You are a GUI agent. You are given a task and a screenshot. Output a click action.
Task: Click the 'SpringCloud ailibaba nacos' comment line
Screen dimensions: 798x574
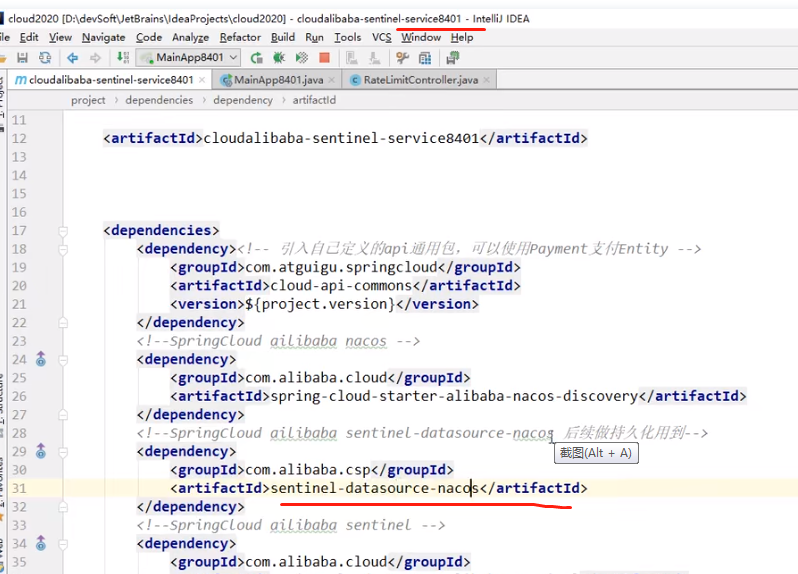(278, 341)
